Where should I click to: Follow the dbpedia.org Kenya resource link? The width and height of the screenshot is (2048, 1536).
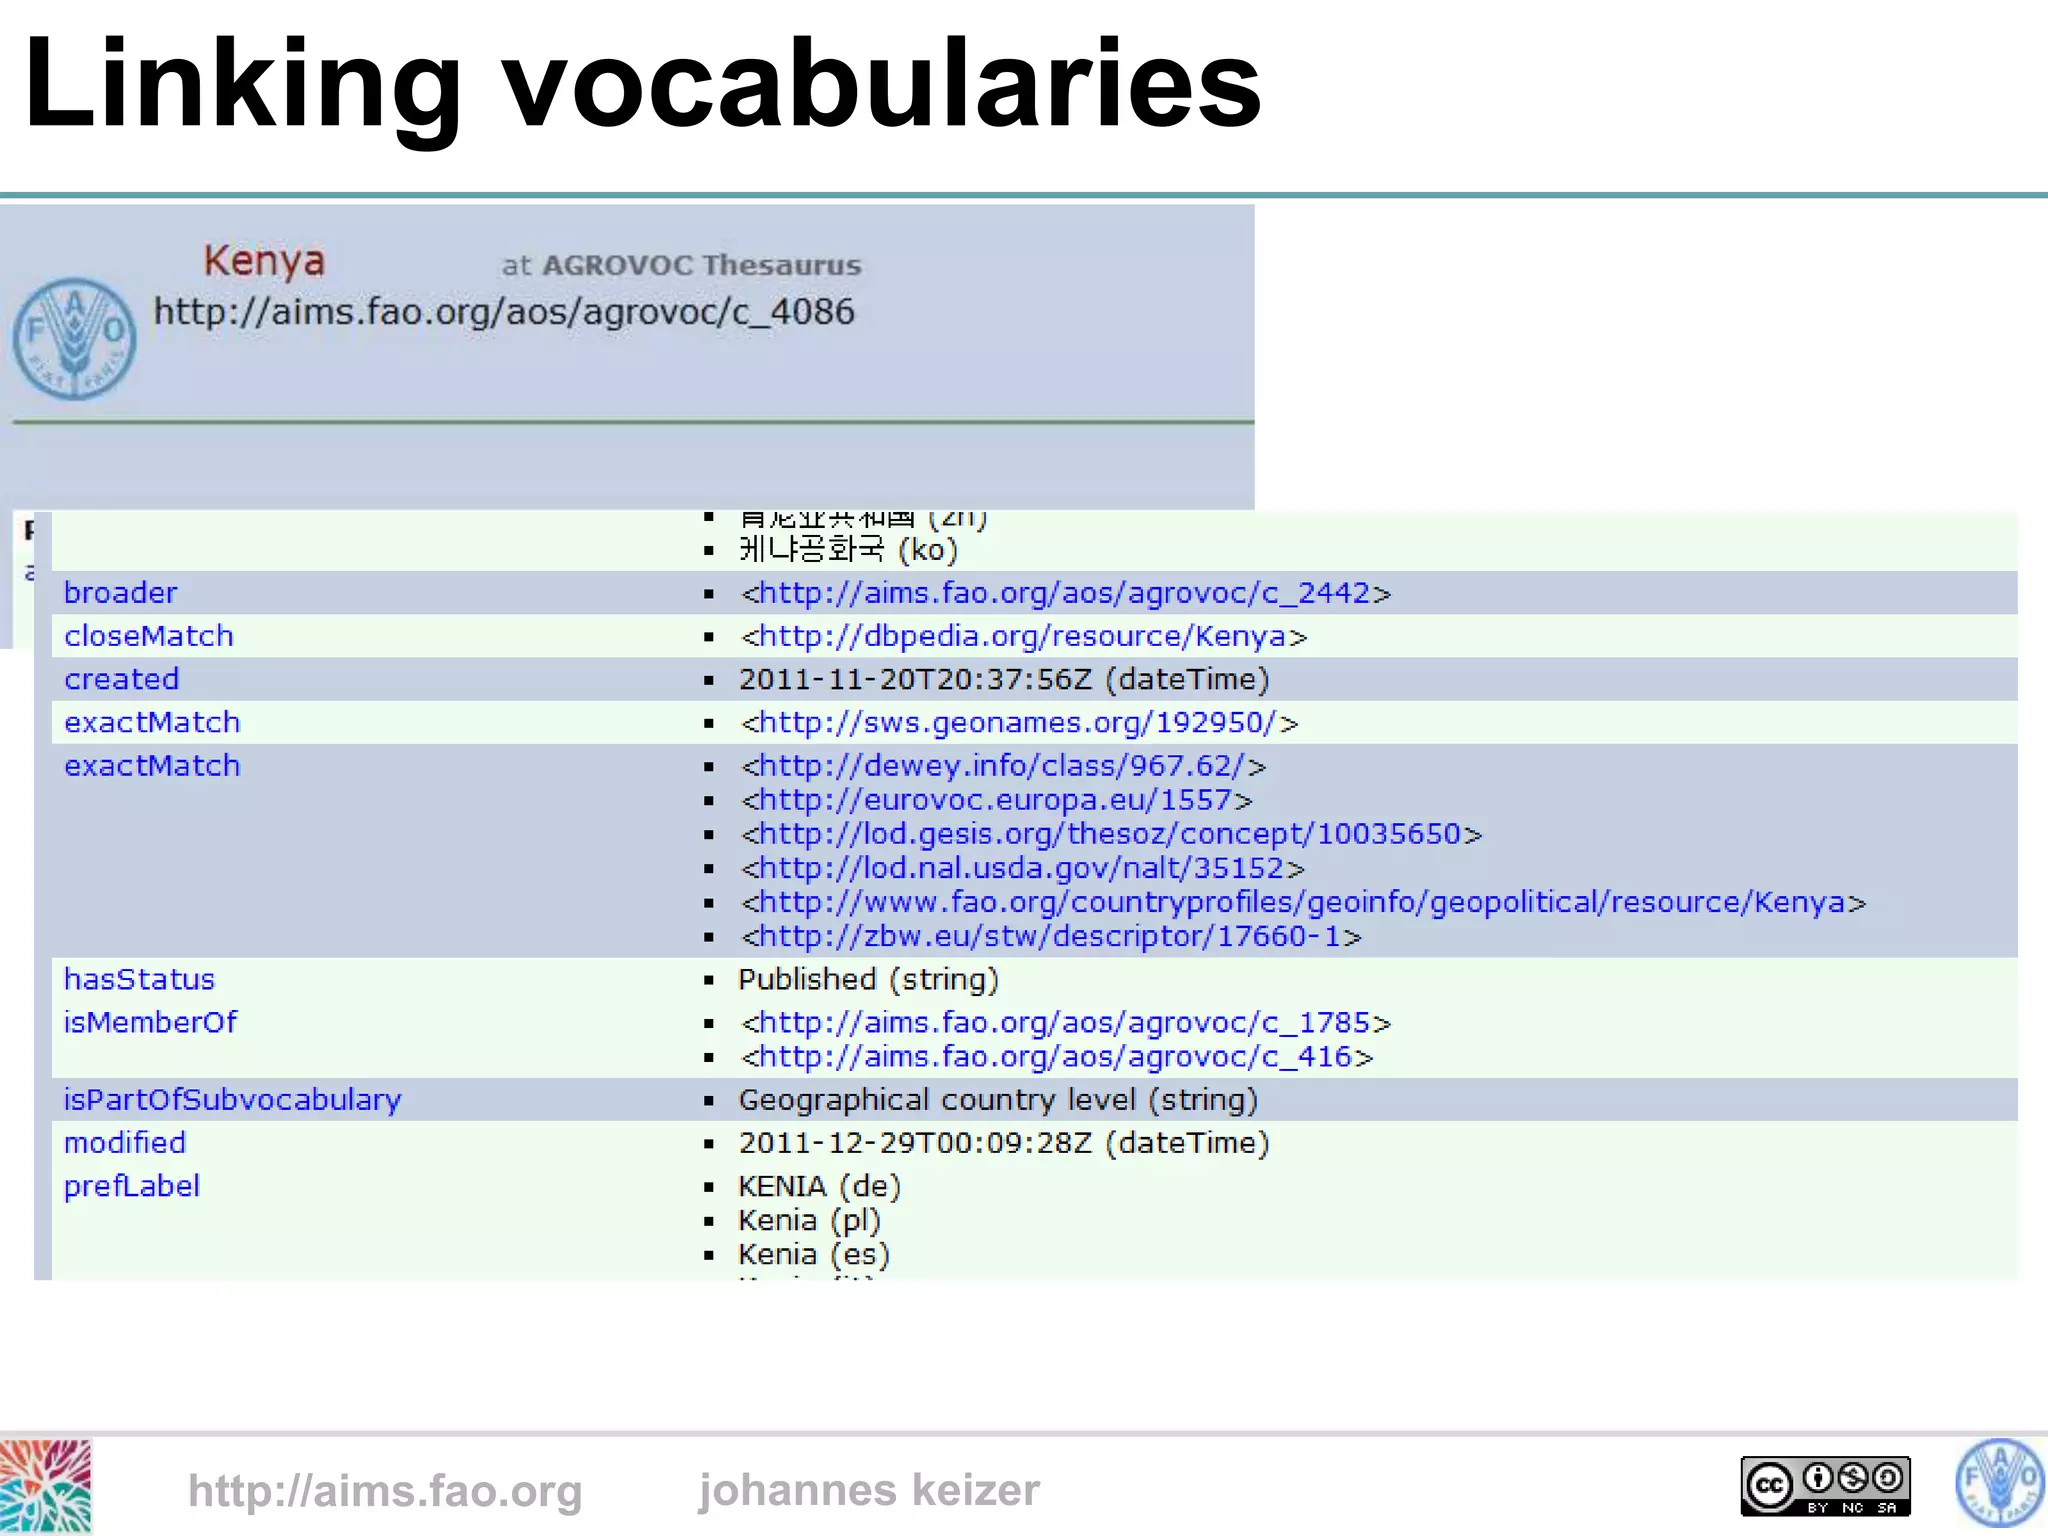[x=1023, y=636]
